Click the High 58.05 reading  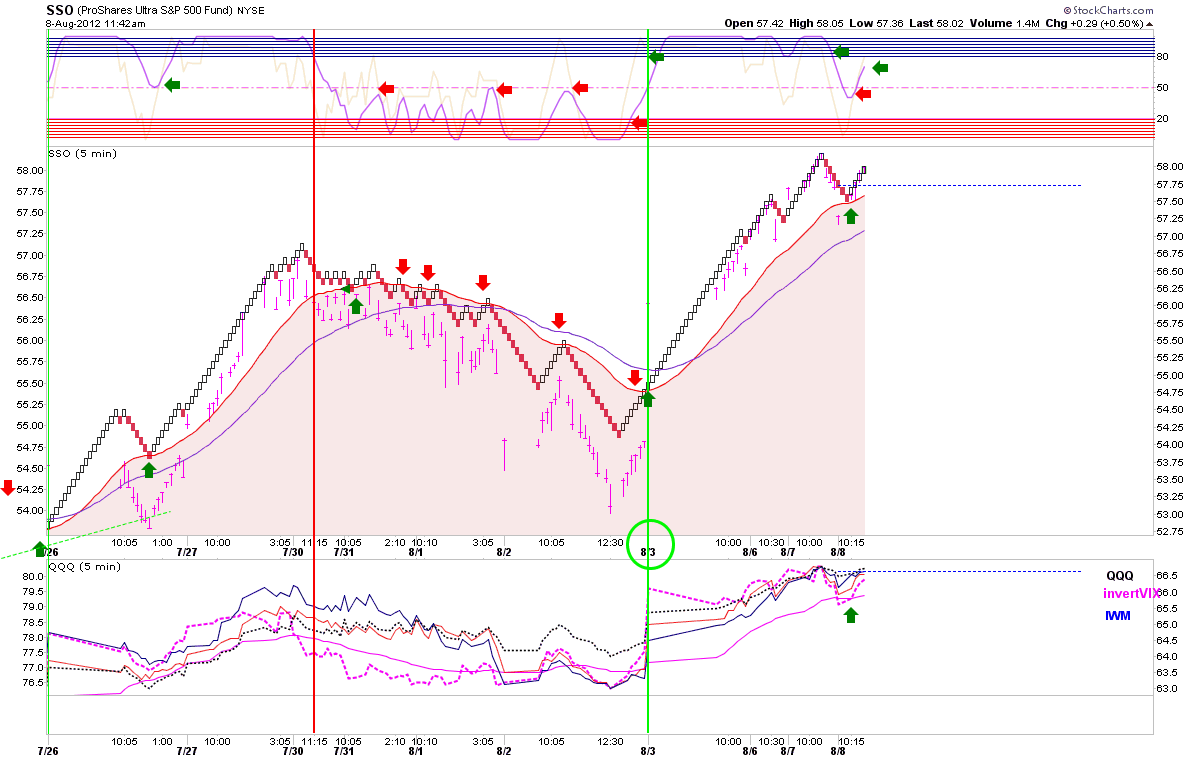tap(817, 23)
